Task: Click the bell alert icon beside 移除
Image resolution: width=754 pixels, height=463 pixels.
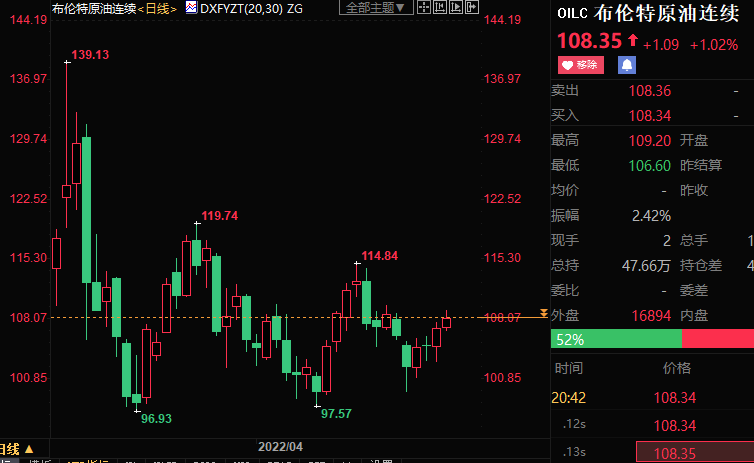Action: [627, 65]
